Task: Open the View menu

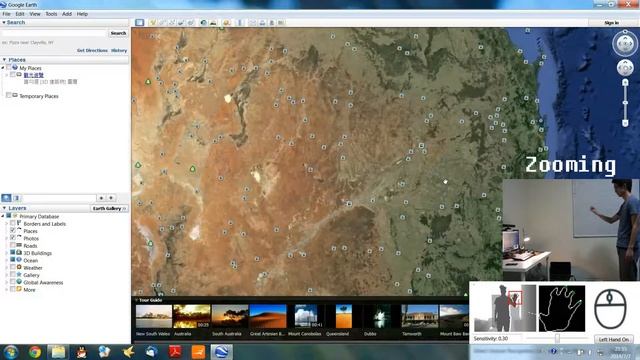Action: click(x=35, y=14)
